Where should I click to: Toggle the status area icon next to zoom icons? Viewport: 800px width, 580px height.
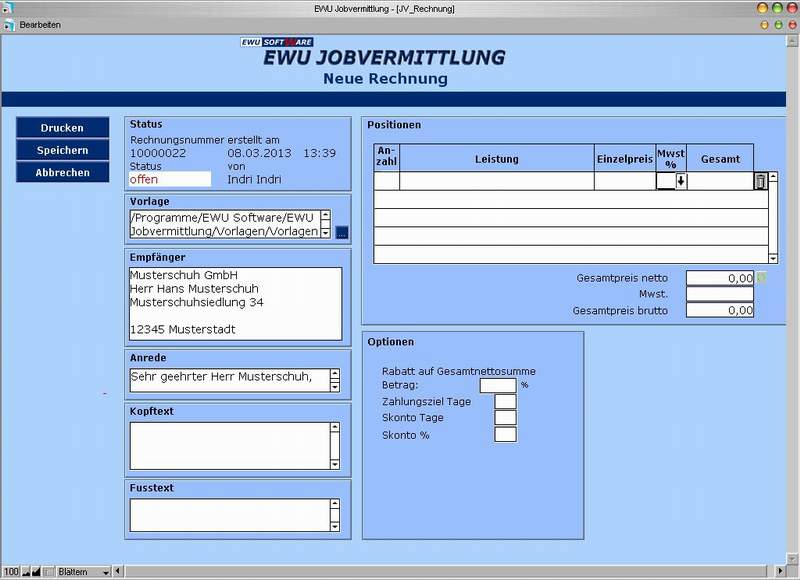point(48,572)
